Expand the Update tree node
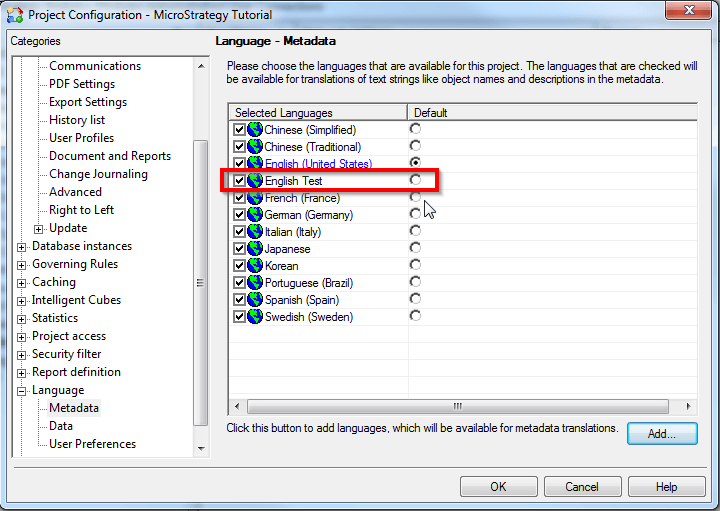Viewport: 720px width, 511px height. coord(39,229)
